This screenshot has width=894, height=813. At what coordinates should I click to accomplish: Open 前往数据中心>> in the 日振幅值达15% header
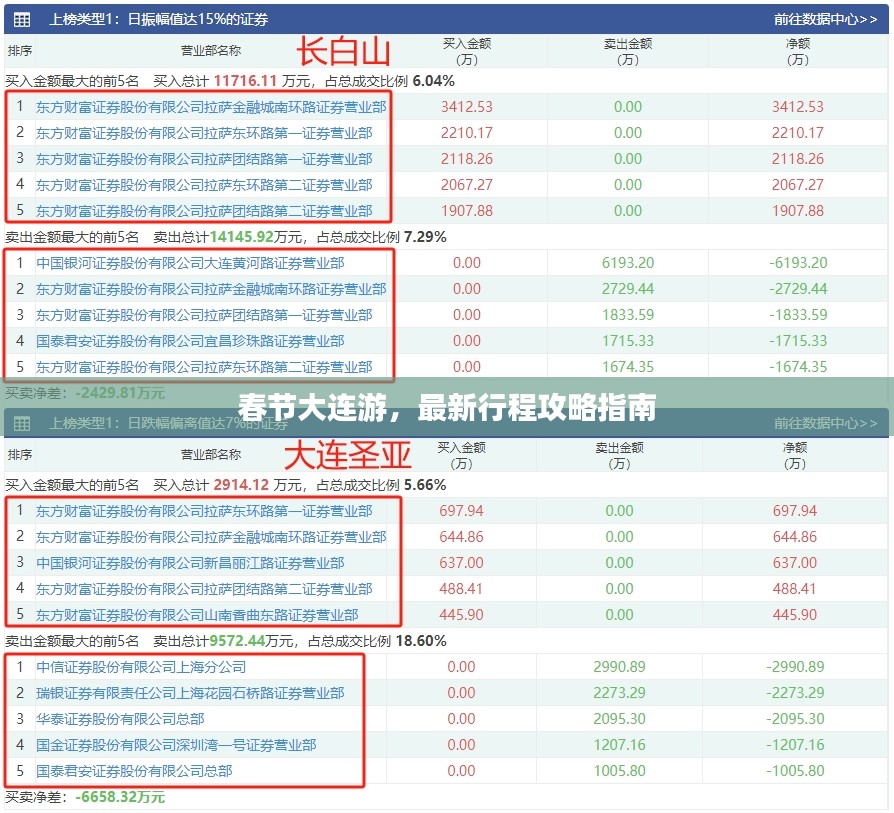coord(825,19)
